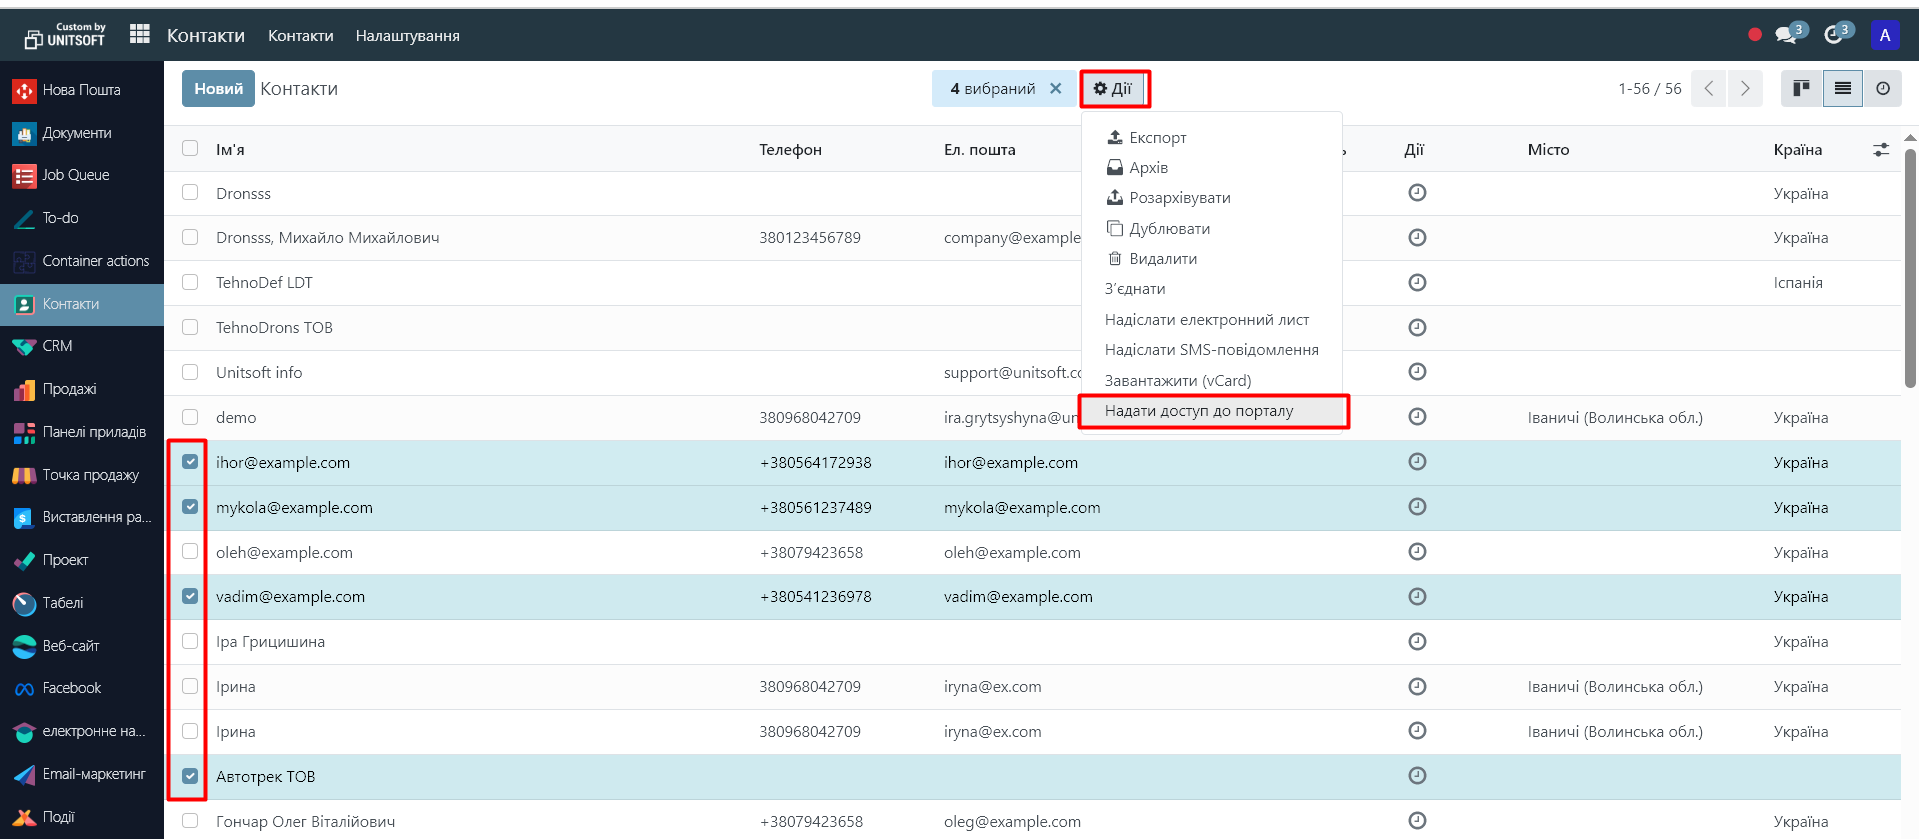The height and width of the screenshot is (839, 1919).
Task: Go to next page of contacts
Action: coord(1745,89)
